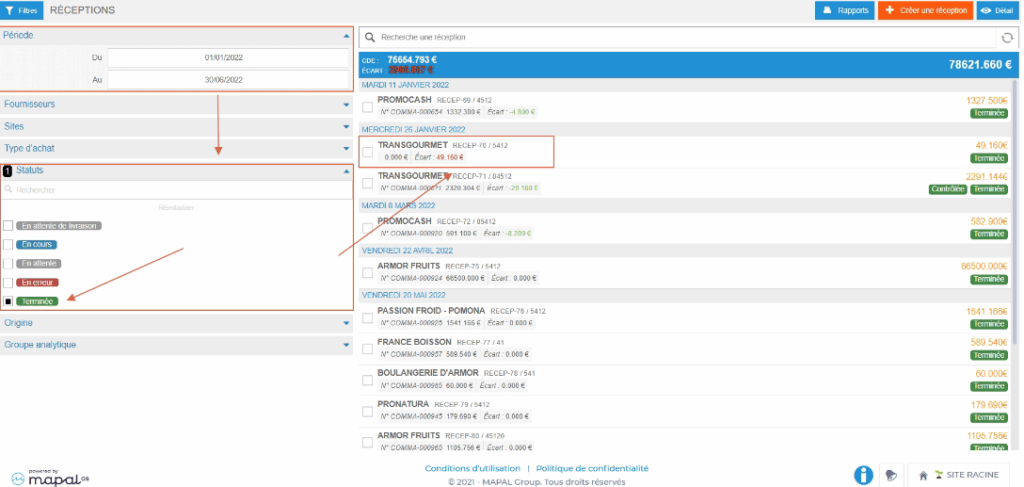Image resolution: width=1024 pixels, height=487 pixels.
Task: Expand the Fournisseurs filter section
Action: pyautogui.click(x=176, y=104)
